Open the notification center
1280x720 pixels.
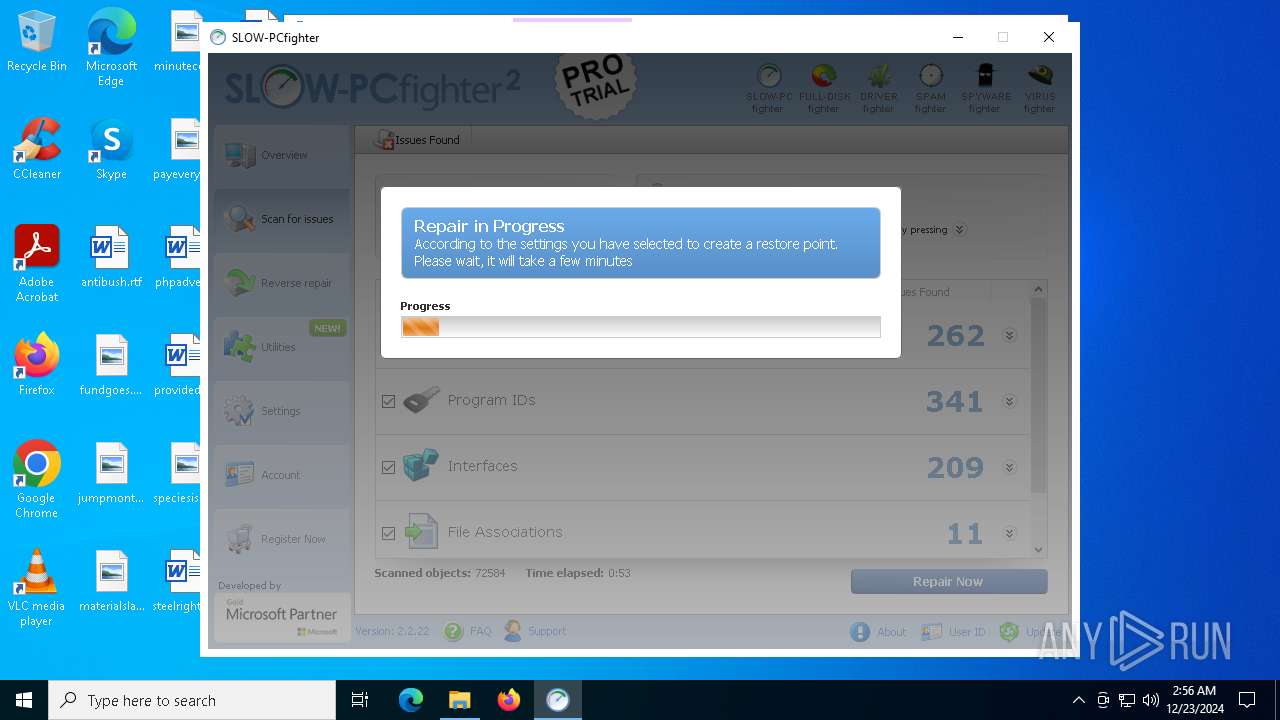point(1247,700)
